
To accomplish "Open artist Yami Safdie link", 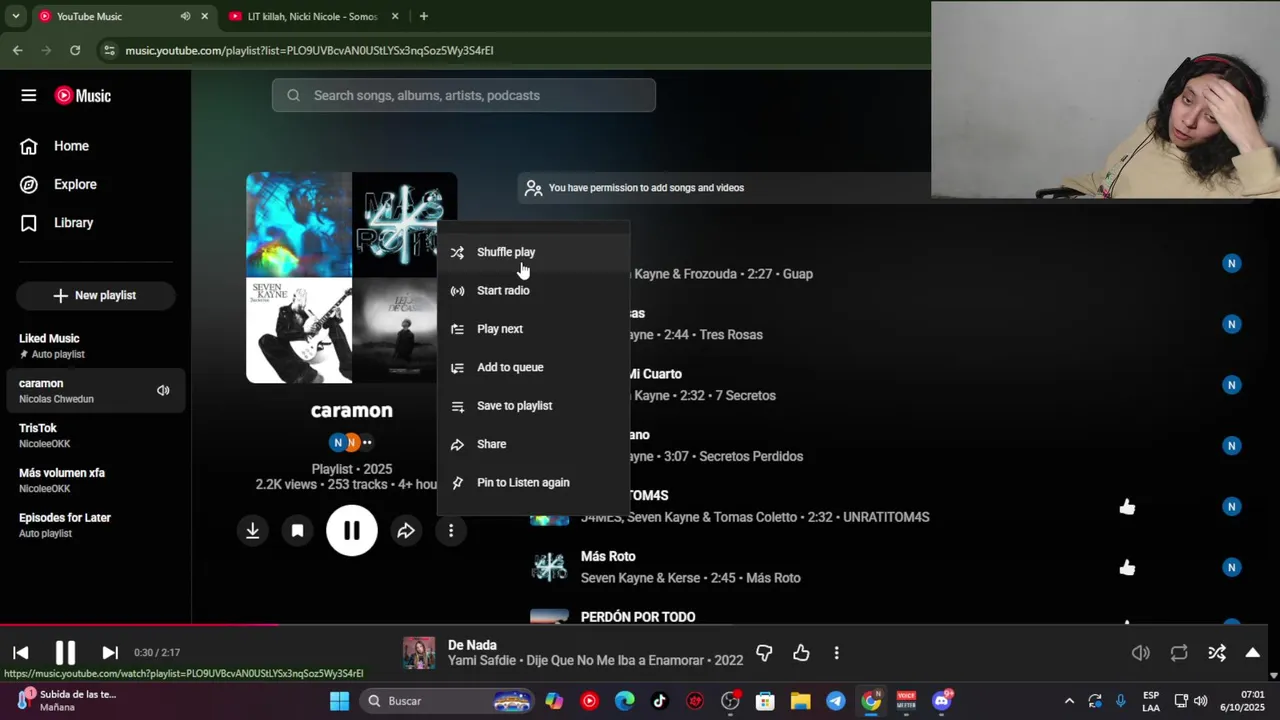I will tap(483, 661).
